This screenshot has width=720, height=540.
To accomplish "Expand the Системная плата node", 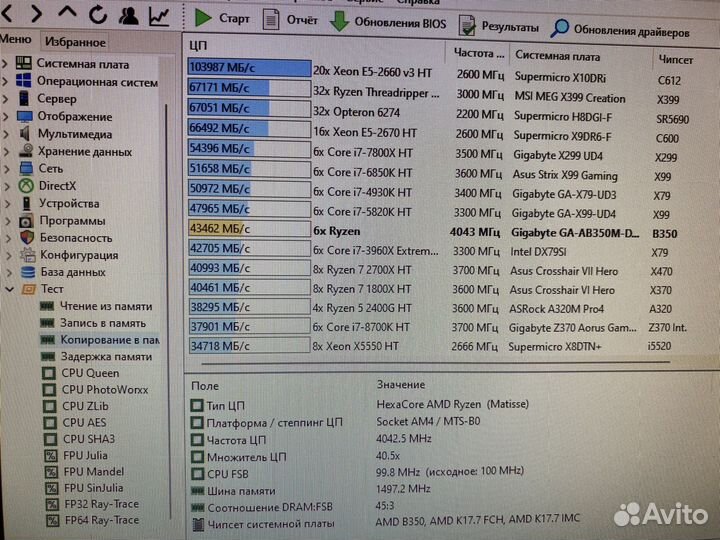I will pyautogui.click(x=6, y=63).
